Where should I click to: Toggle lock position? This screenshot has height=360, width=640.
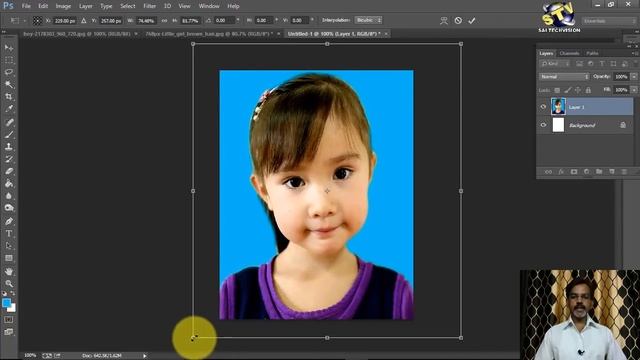pyautogui.click(x=578, y=90)
